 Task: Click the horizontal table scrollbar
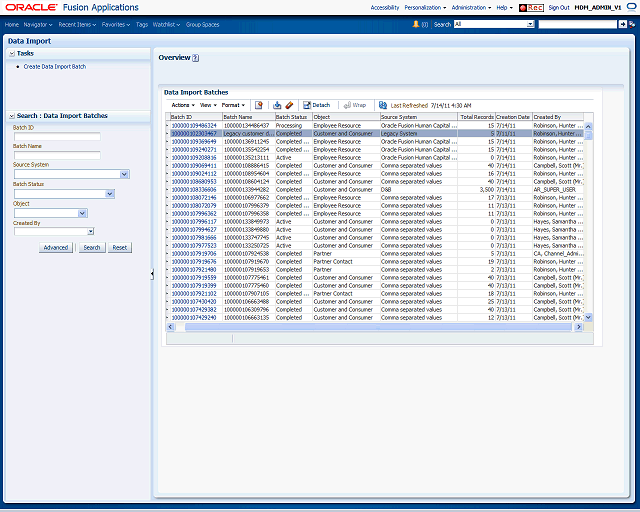[x=378, y=327]
